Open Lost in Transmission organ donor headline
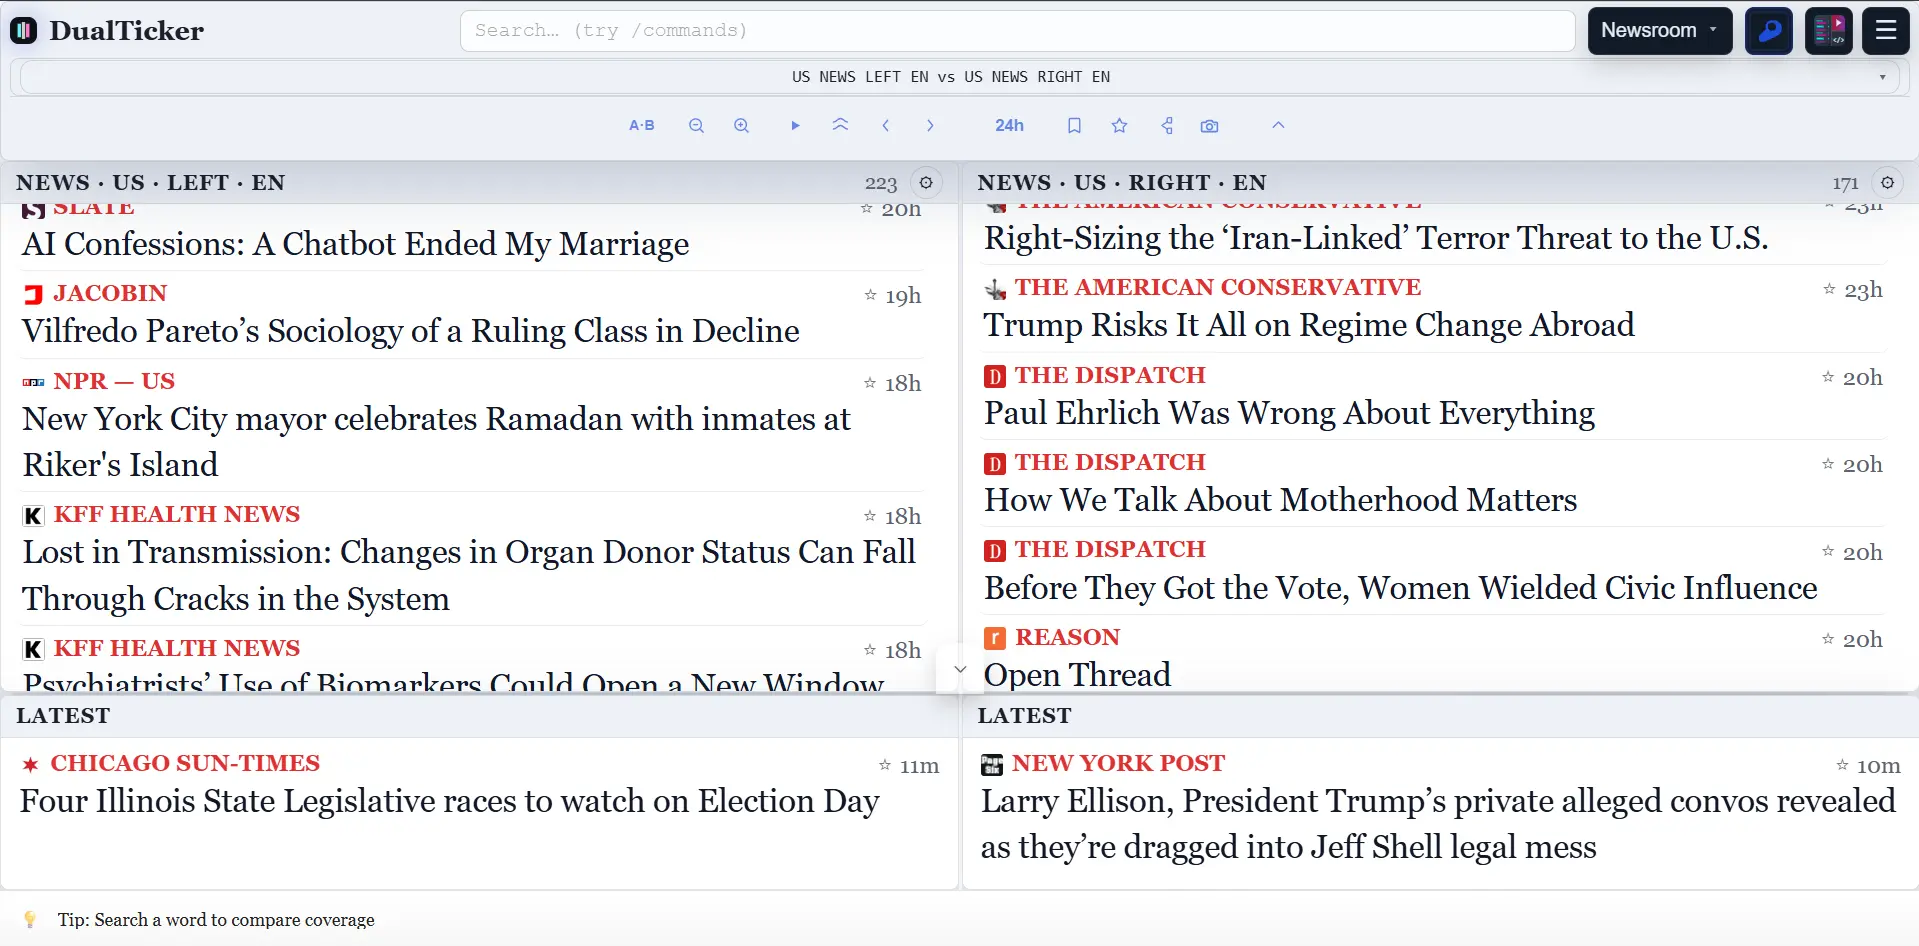This screenshot has width=1919, height=946. 469,575
